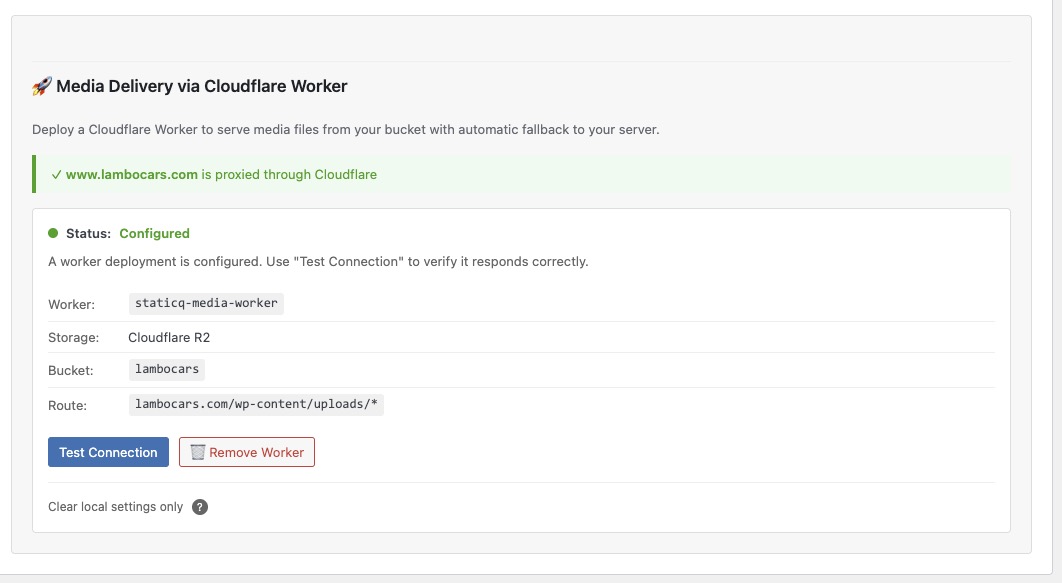Click the worker deployment description text
This screenshot has width=1062, height=583.
pos(318,261)
